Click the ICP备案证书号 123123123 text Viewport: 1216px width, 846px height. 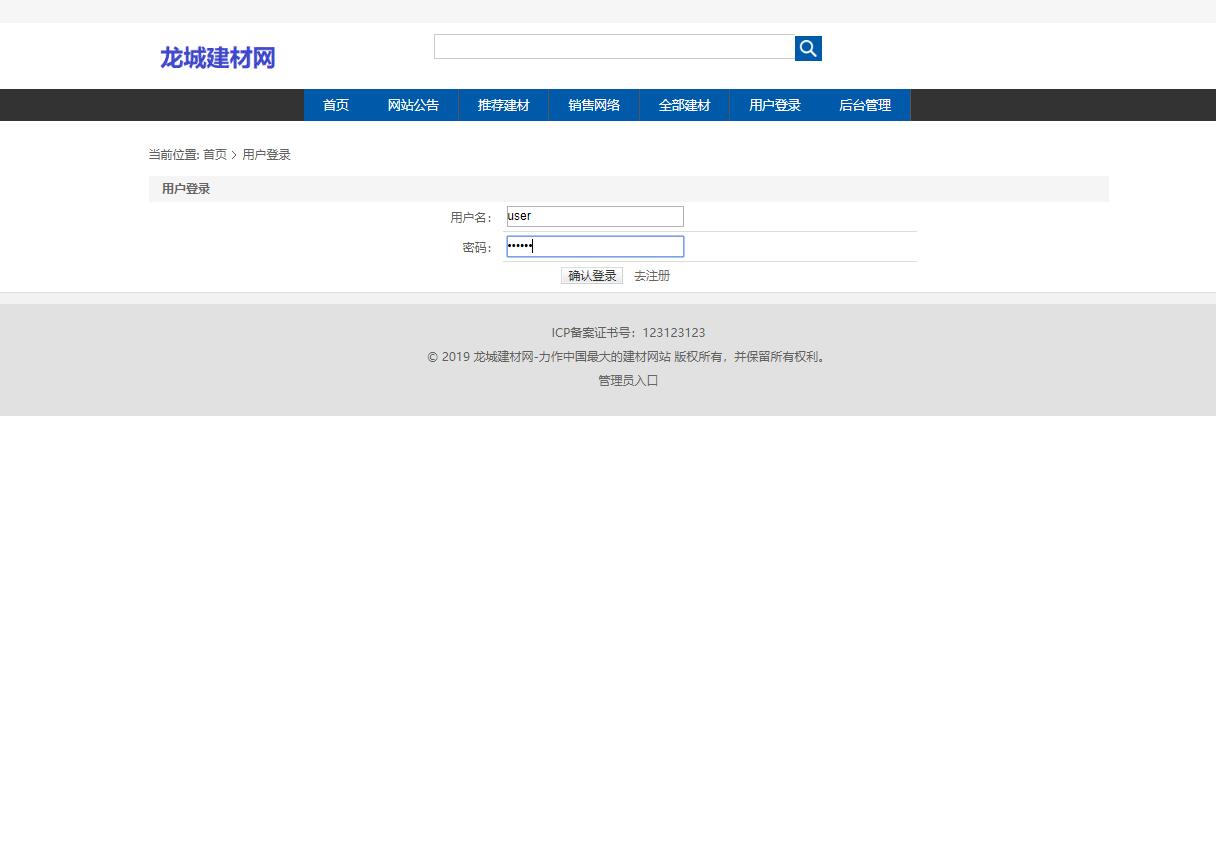pos(628,332)
